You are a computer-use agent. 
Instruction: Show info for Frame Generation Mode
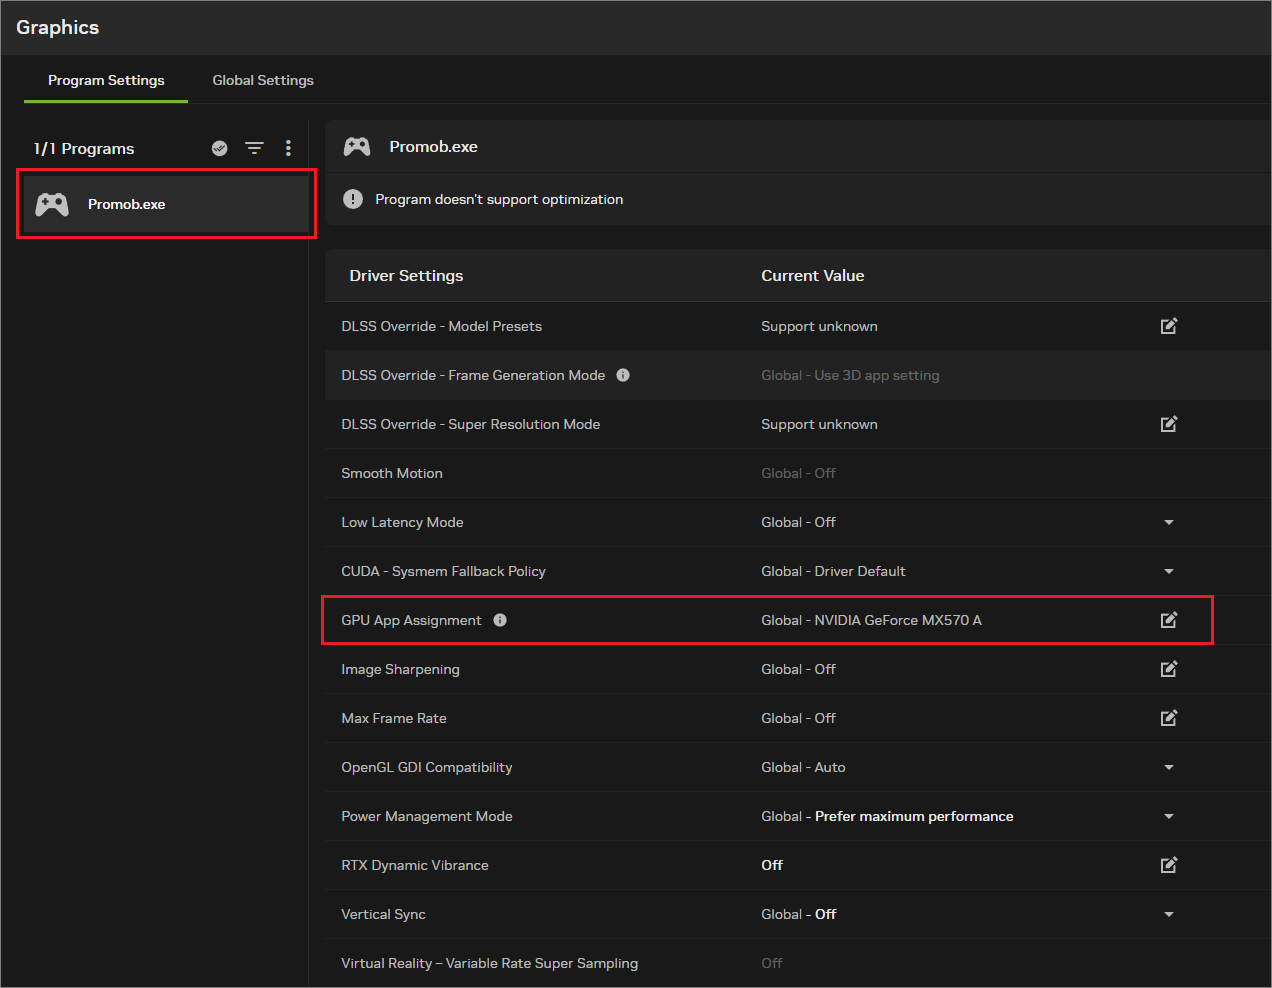tap(623, 375)
